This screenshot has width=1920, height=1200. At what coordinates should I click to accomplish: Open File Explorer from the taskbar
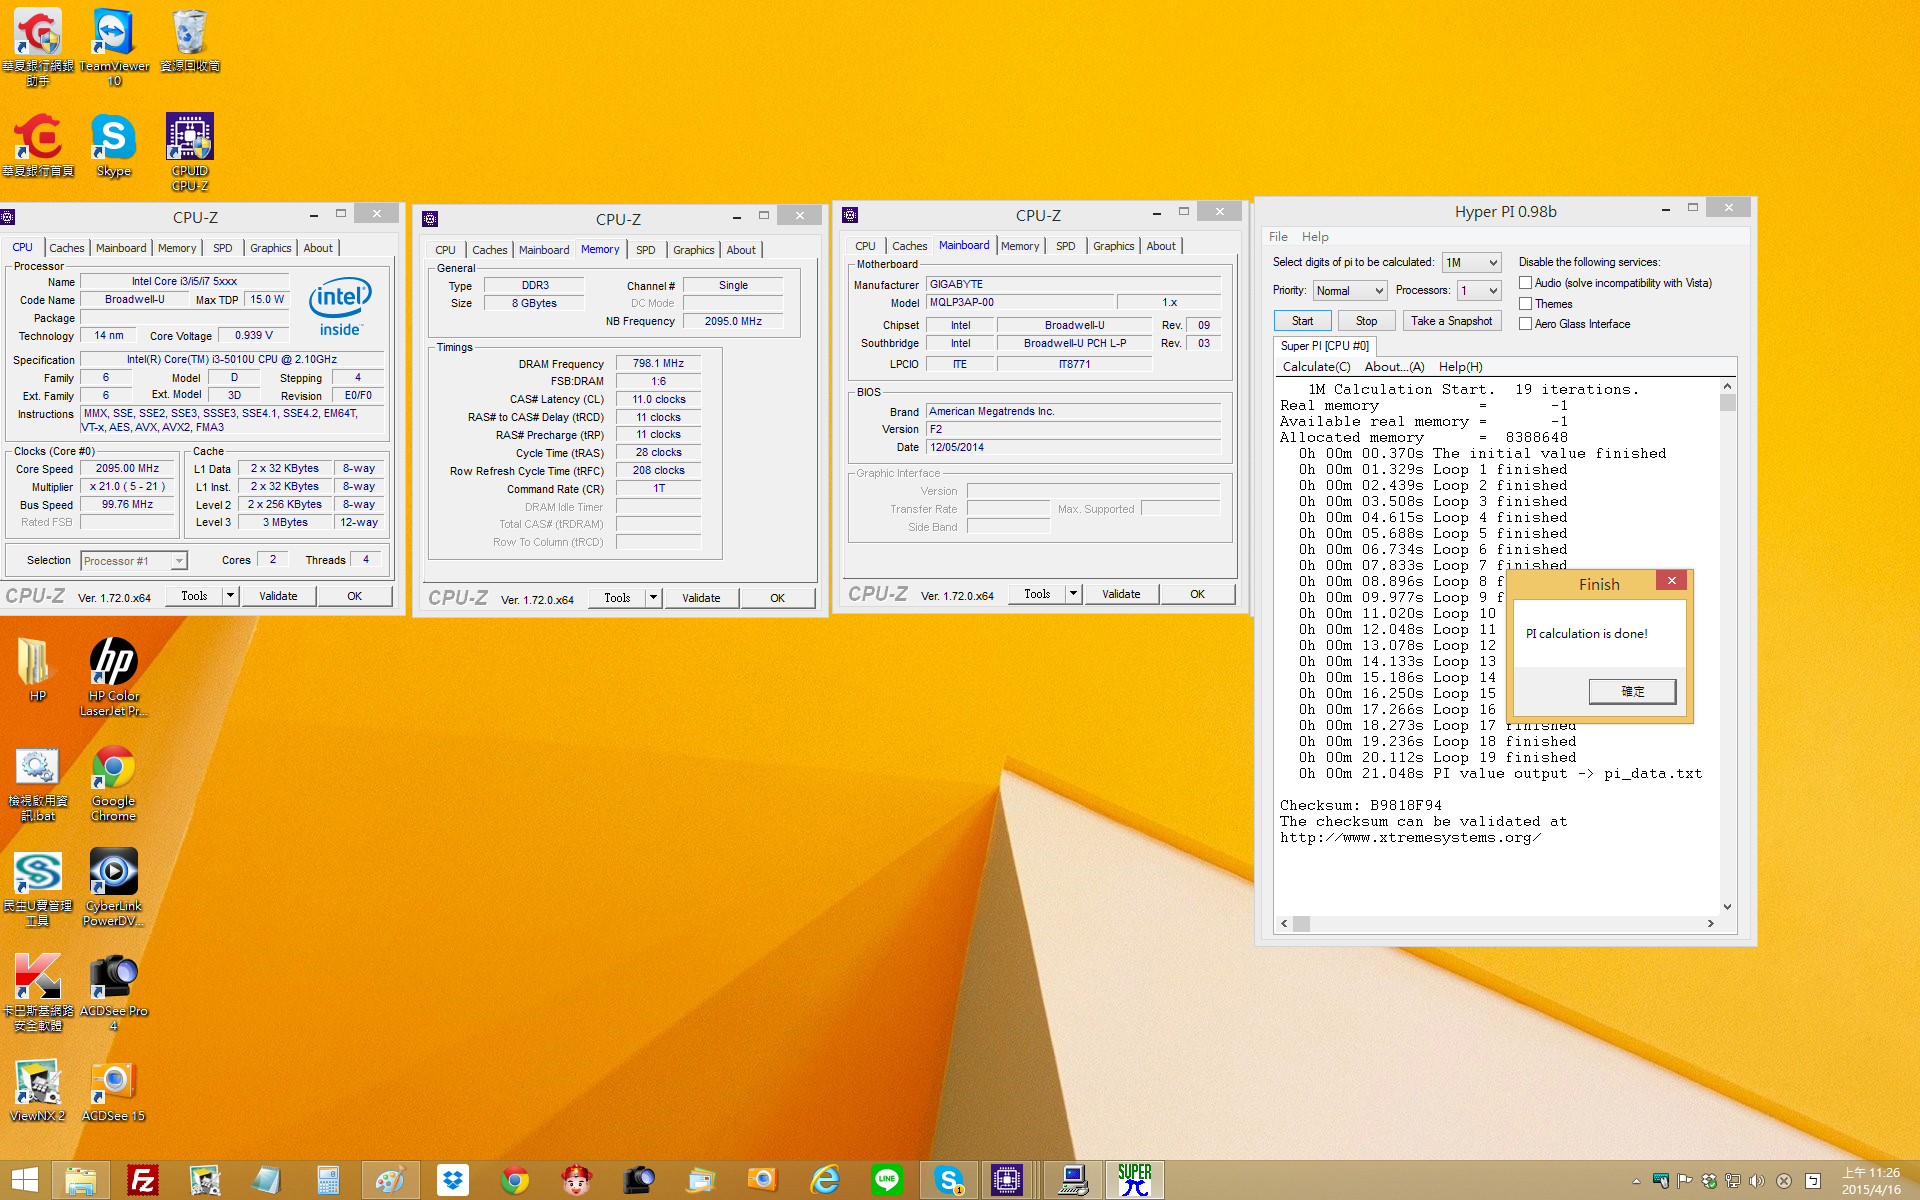(80, 1181)
